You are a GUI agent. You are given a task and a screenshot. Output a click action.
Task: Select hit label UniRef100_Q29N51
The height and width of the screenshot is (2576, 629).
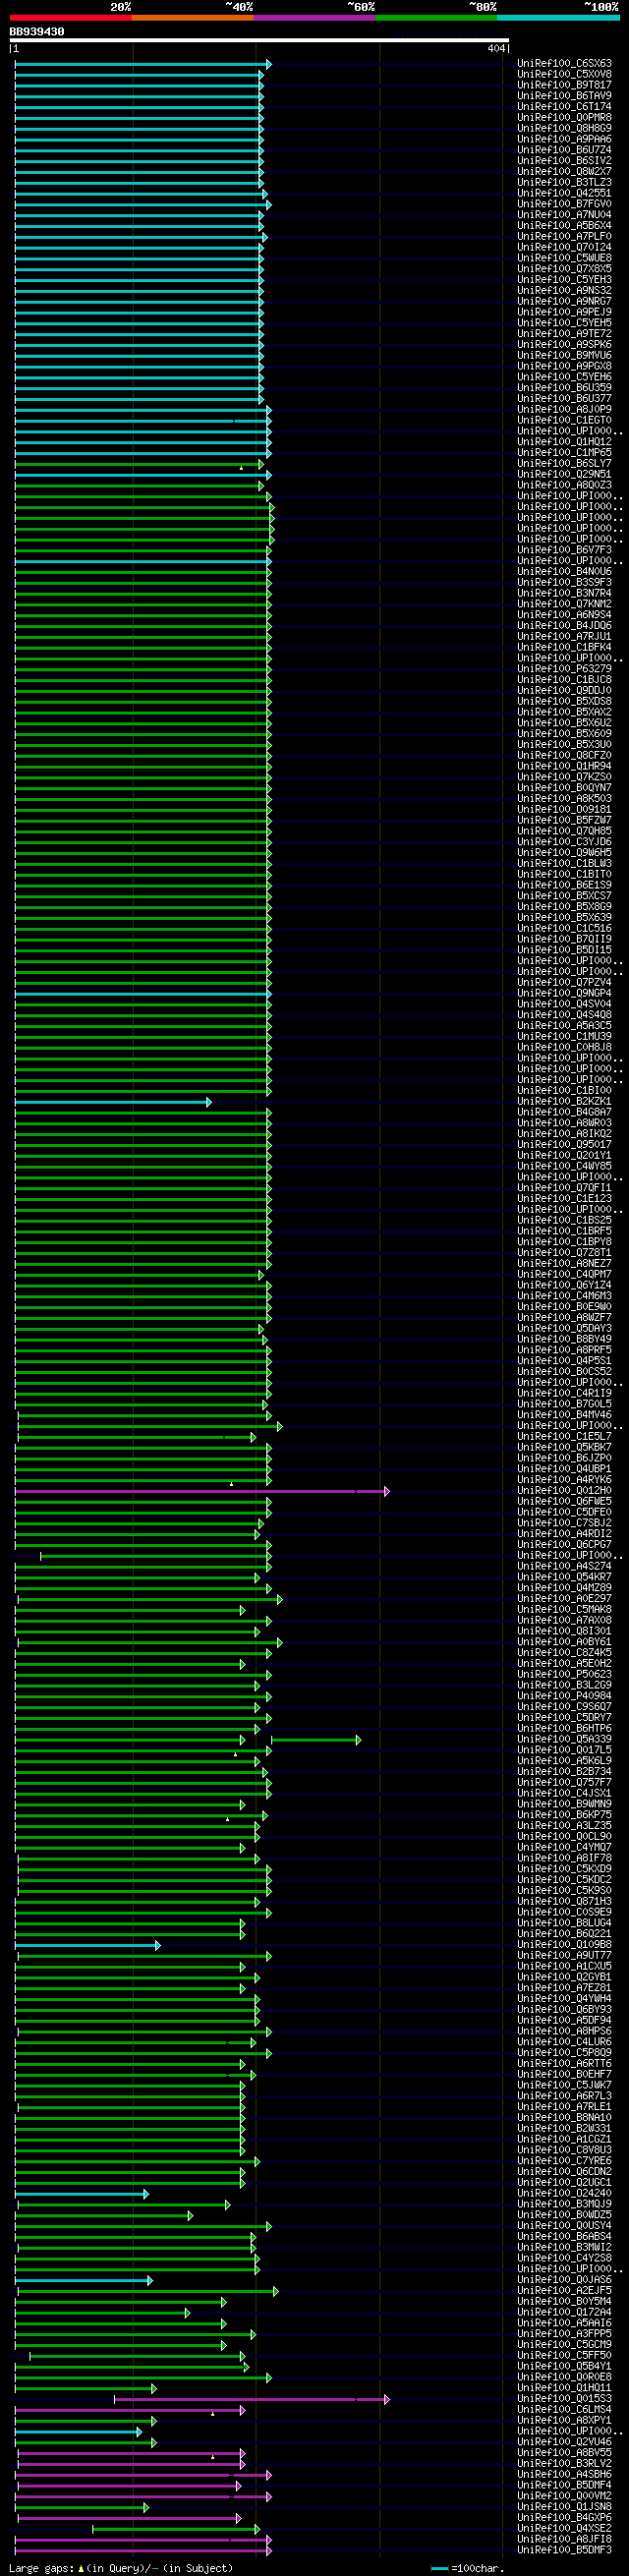tap(564, 475)
